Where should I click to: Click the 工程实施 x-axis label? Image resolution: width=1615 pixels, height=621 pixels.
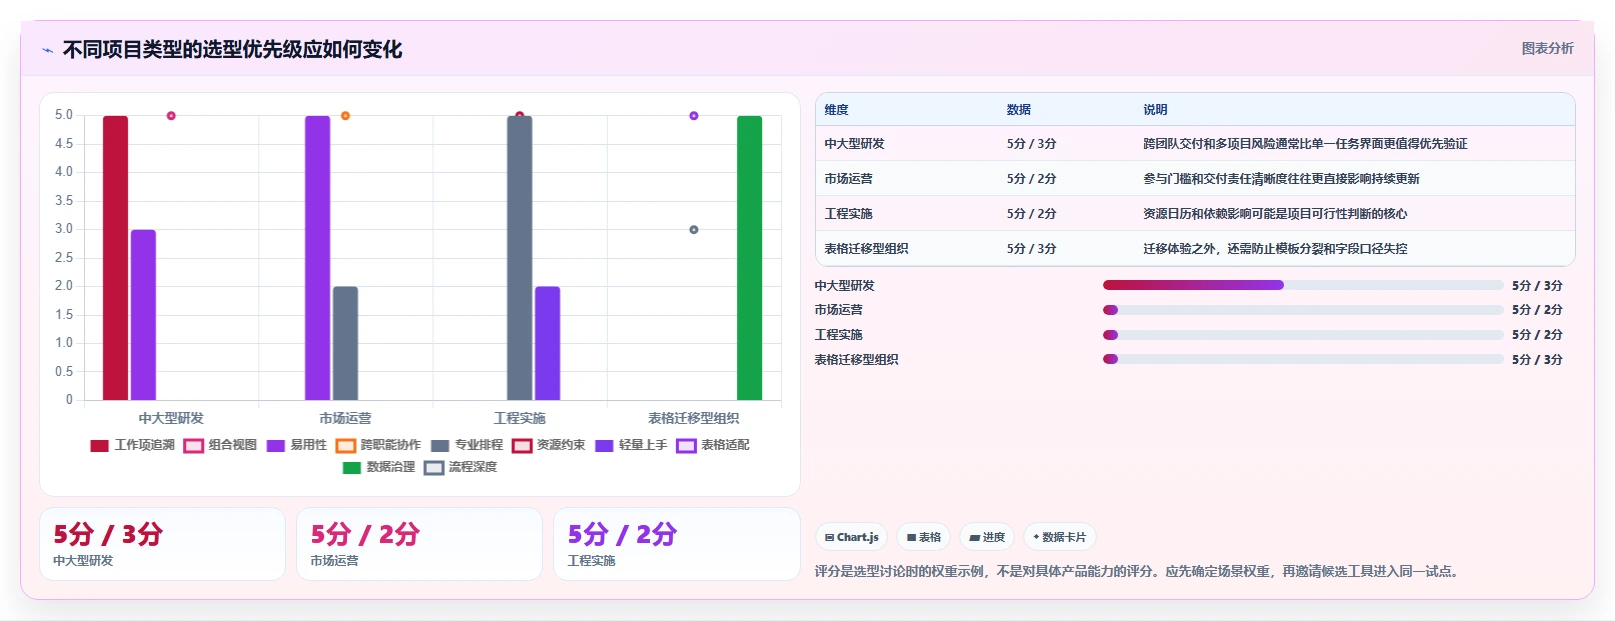(520, 418)
